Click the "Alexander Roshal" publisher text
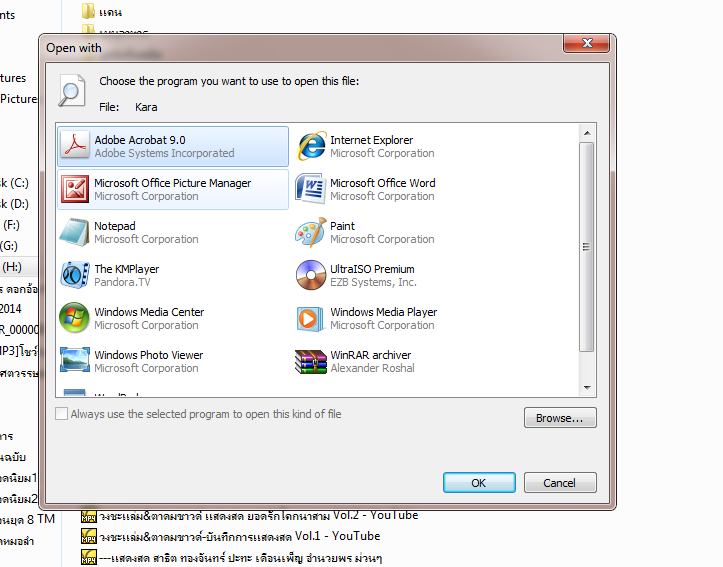The width and height of the screenshot is (723, 567). 373,368
